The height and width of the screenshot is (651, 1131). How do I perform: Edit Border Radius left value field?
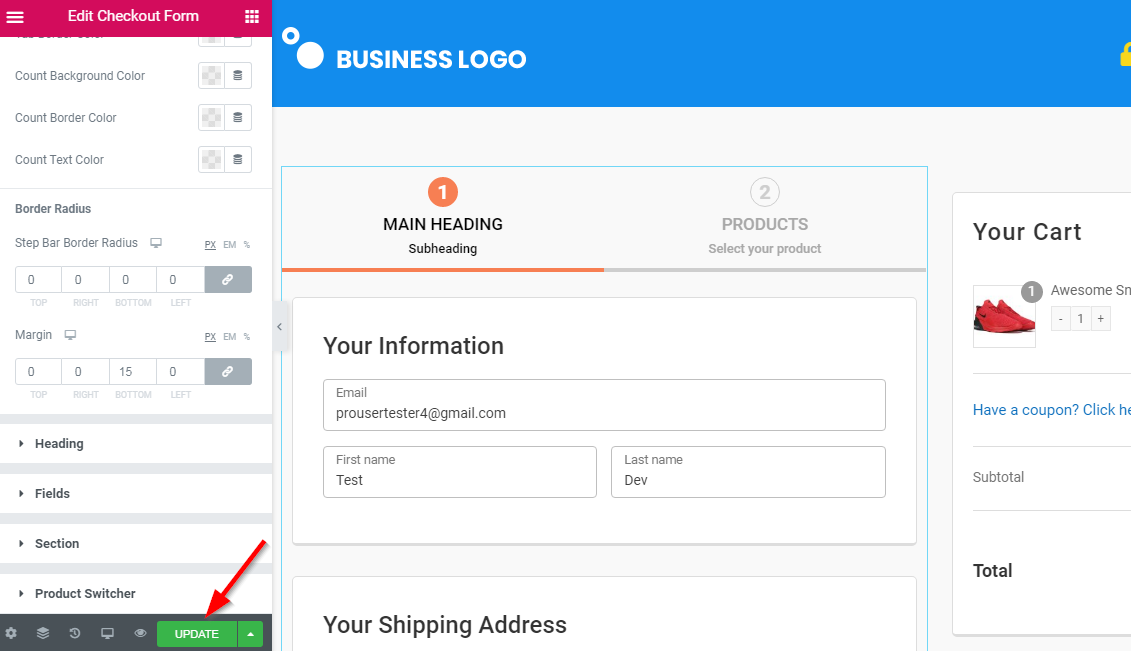[180, 280]
